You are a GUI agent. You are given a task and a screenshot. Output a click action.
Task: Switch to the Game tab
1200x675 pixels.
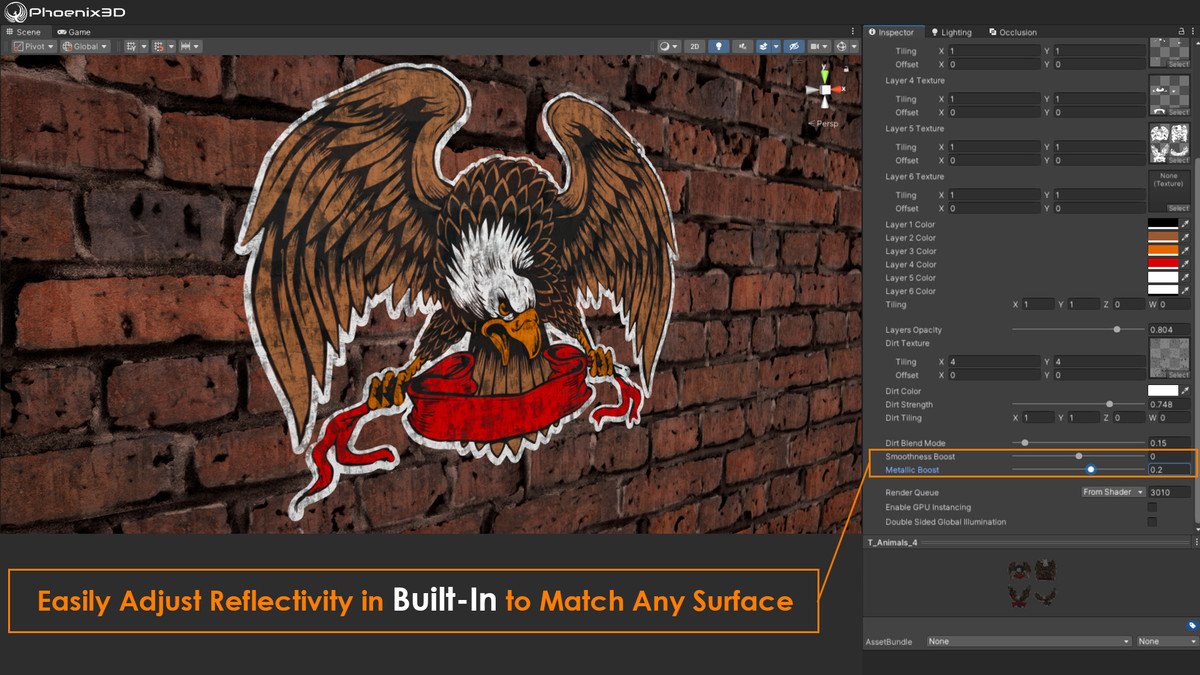tap(74, 32)
